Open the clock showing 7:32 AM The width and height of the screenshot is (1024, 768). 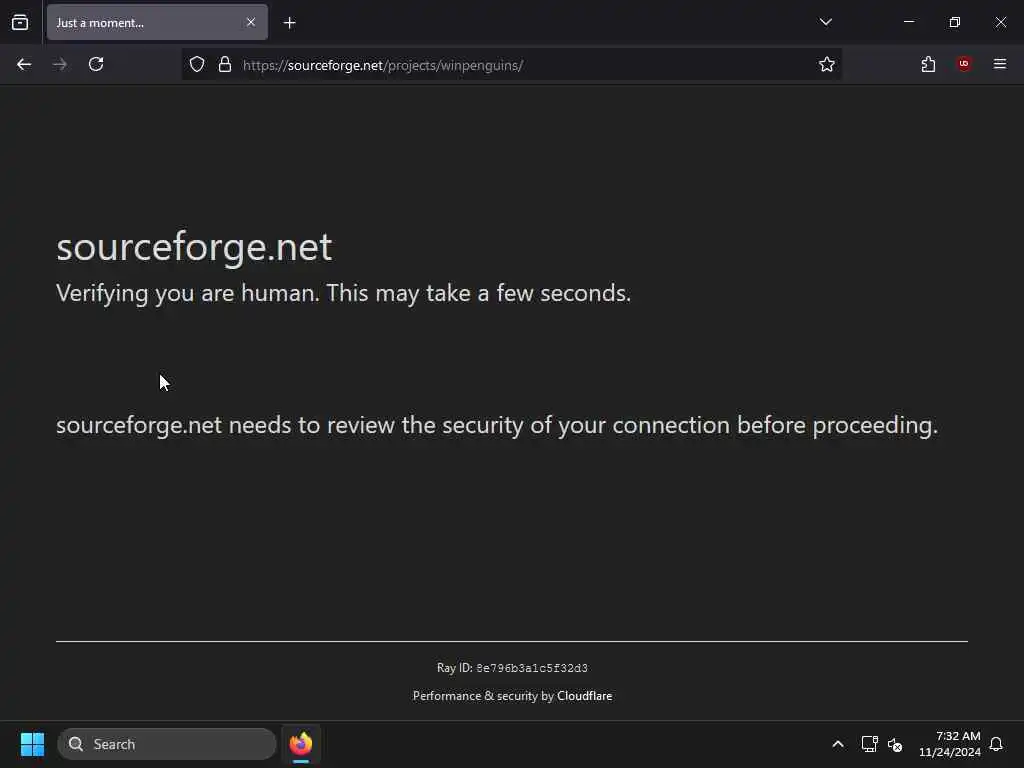(950, 744)
